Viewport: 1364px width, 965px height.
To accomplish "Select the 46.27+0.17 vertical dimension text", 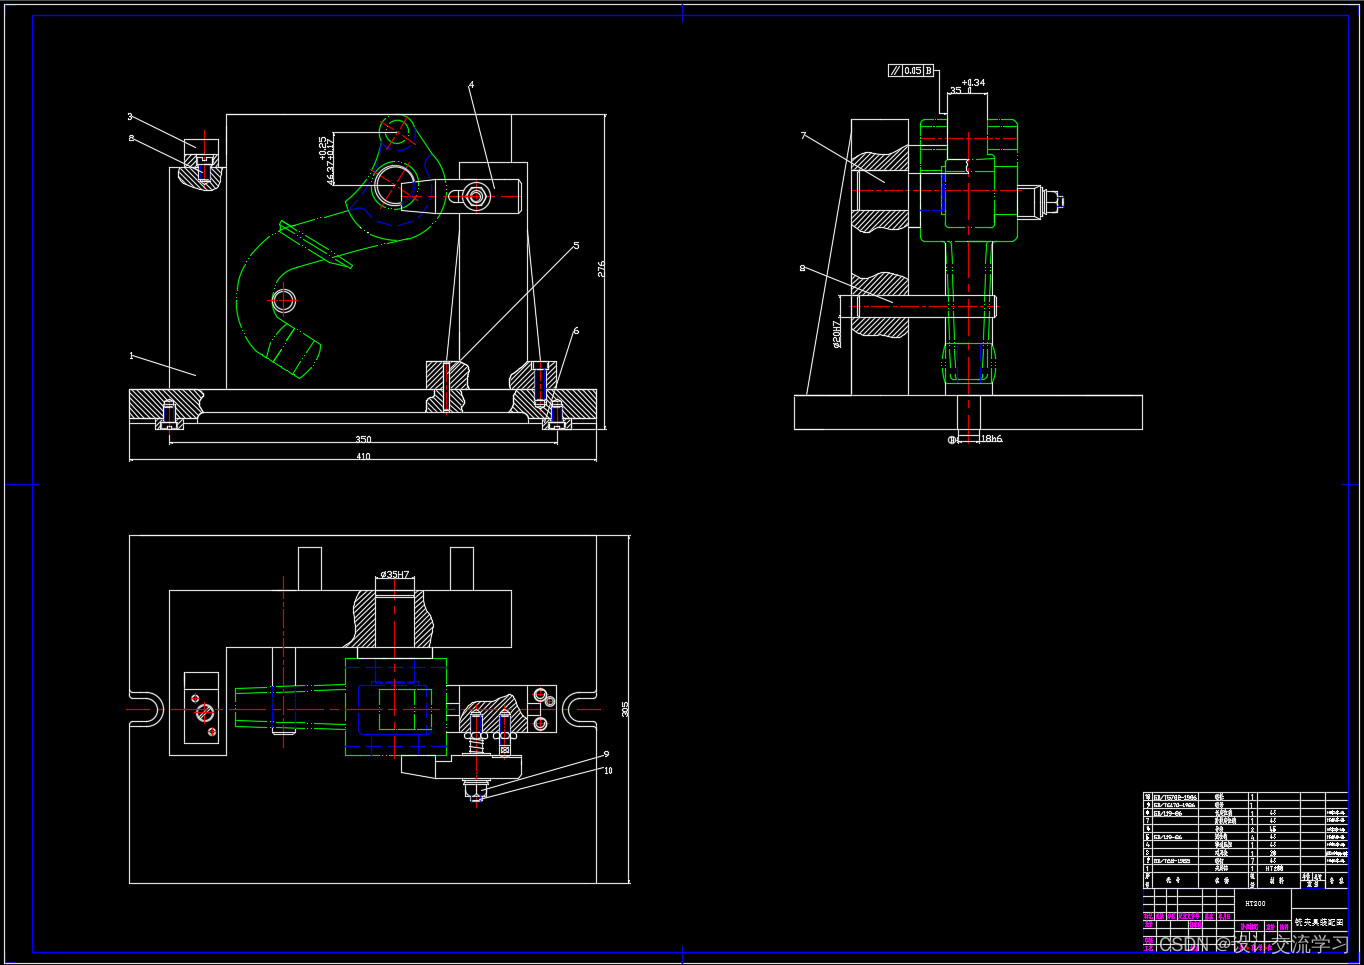I will [331, 162].
